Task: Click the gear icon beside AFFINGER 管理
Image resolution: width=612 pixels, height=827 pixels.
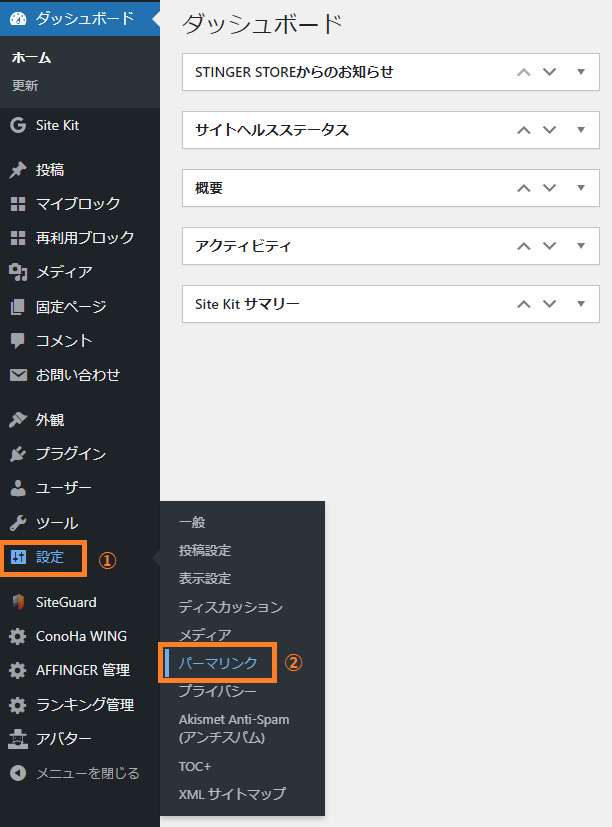Action: click(18, 670)
